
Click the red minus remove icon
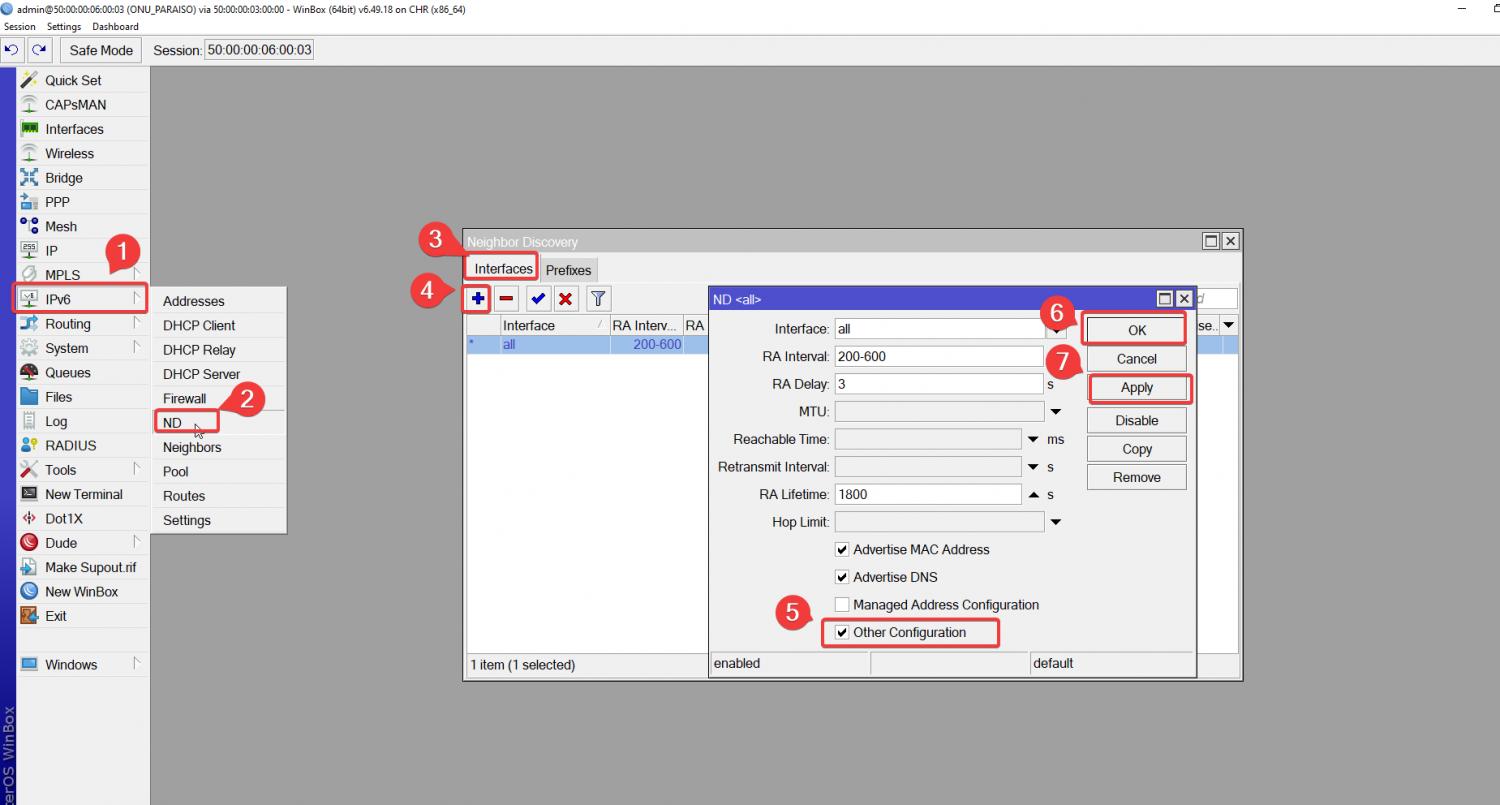pyautogui.click(x=507, y=298)
